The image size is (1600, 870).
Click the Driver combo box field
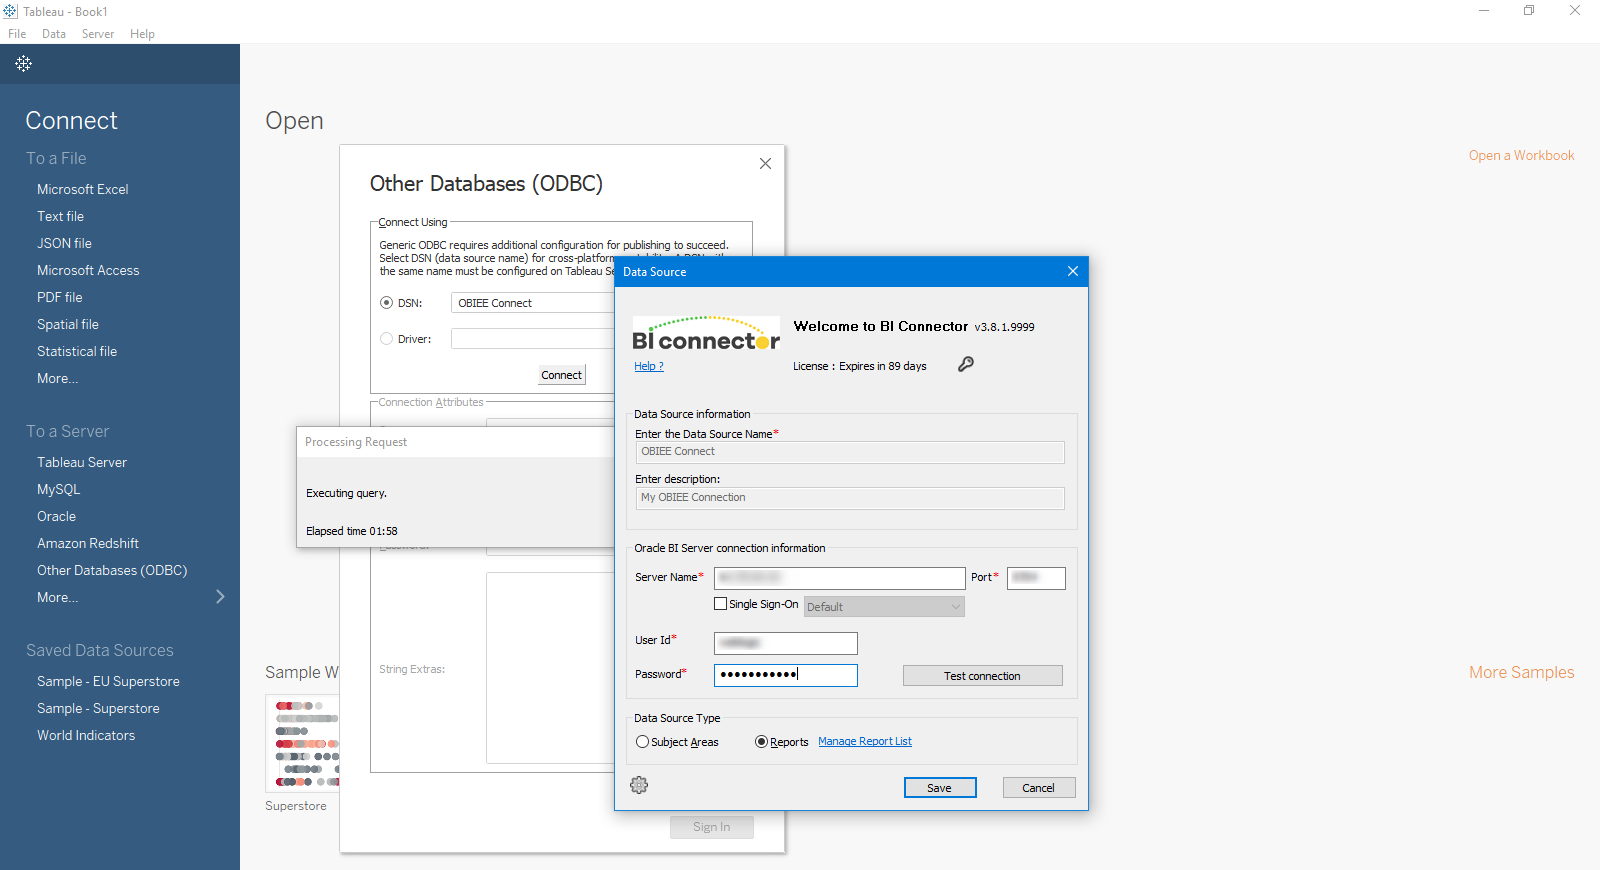[532, 339]
